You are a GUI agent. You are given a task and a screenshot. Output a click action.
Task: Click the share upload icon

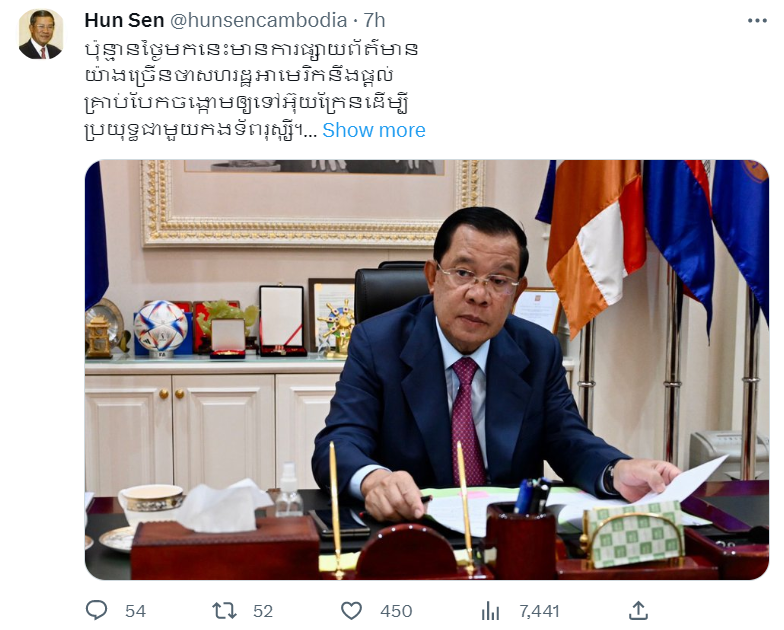point(638,610)
